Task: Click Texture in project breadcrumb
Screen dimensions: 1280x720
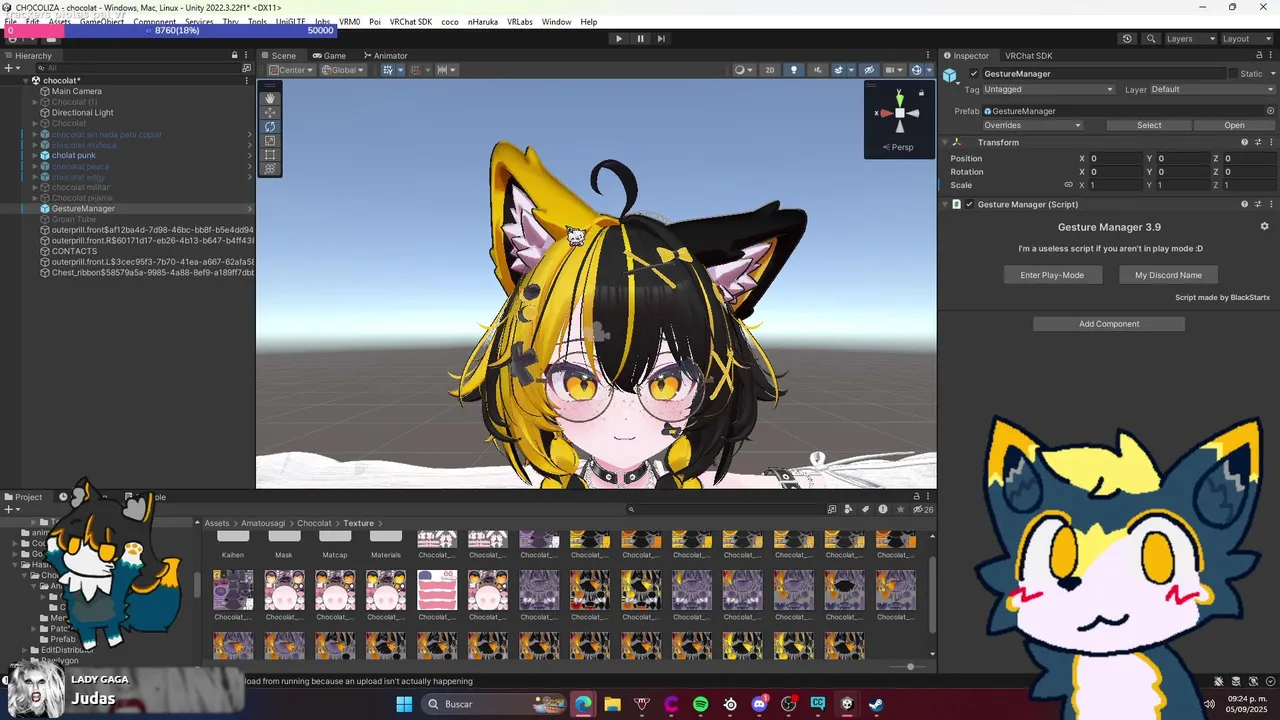Action: click(x=358, y=523)
